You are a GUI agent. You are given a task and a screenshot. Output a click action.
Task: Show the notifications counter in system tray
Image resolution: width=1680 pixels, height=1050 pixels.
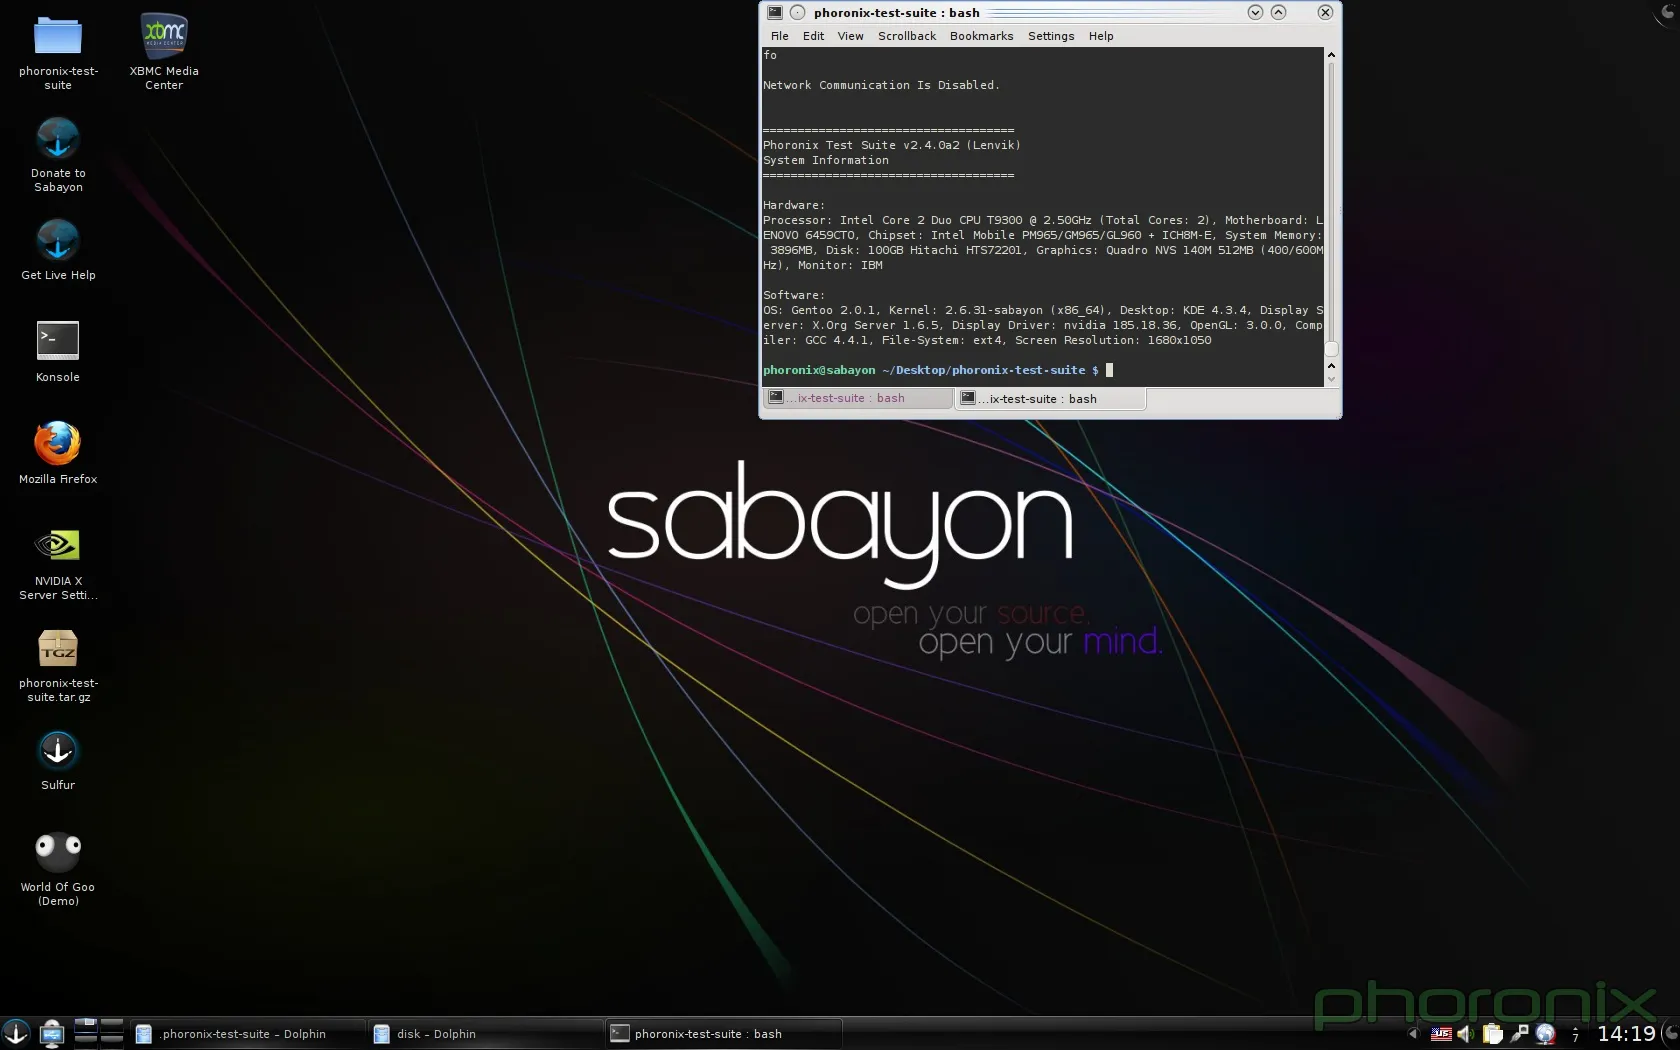coord(1575,1035)
